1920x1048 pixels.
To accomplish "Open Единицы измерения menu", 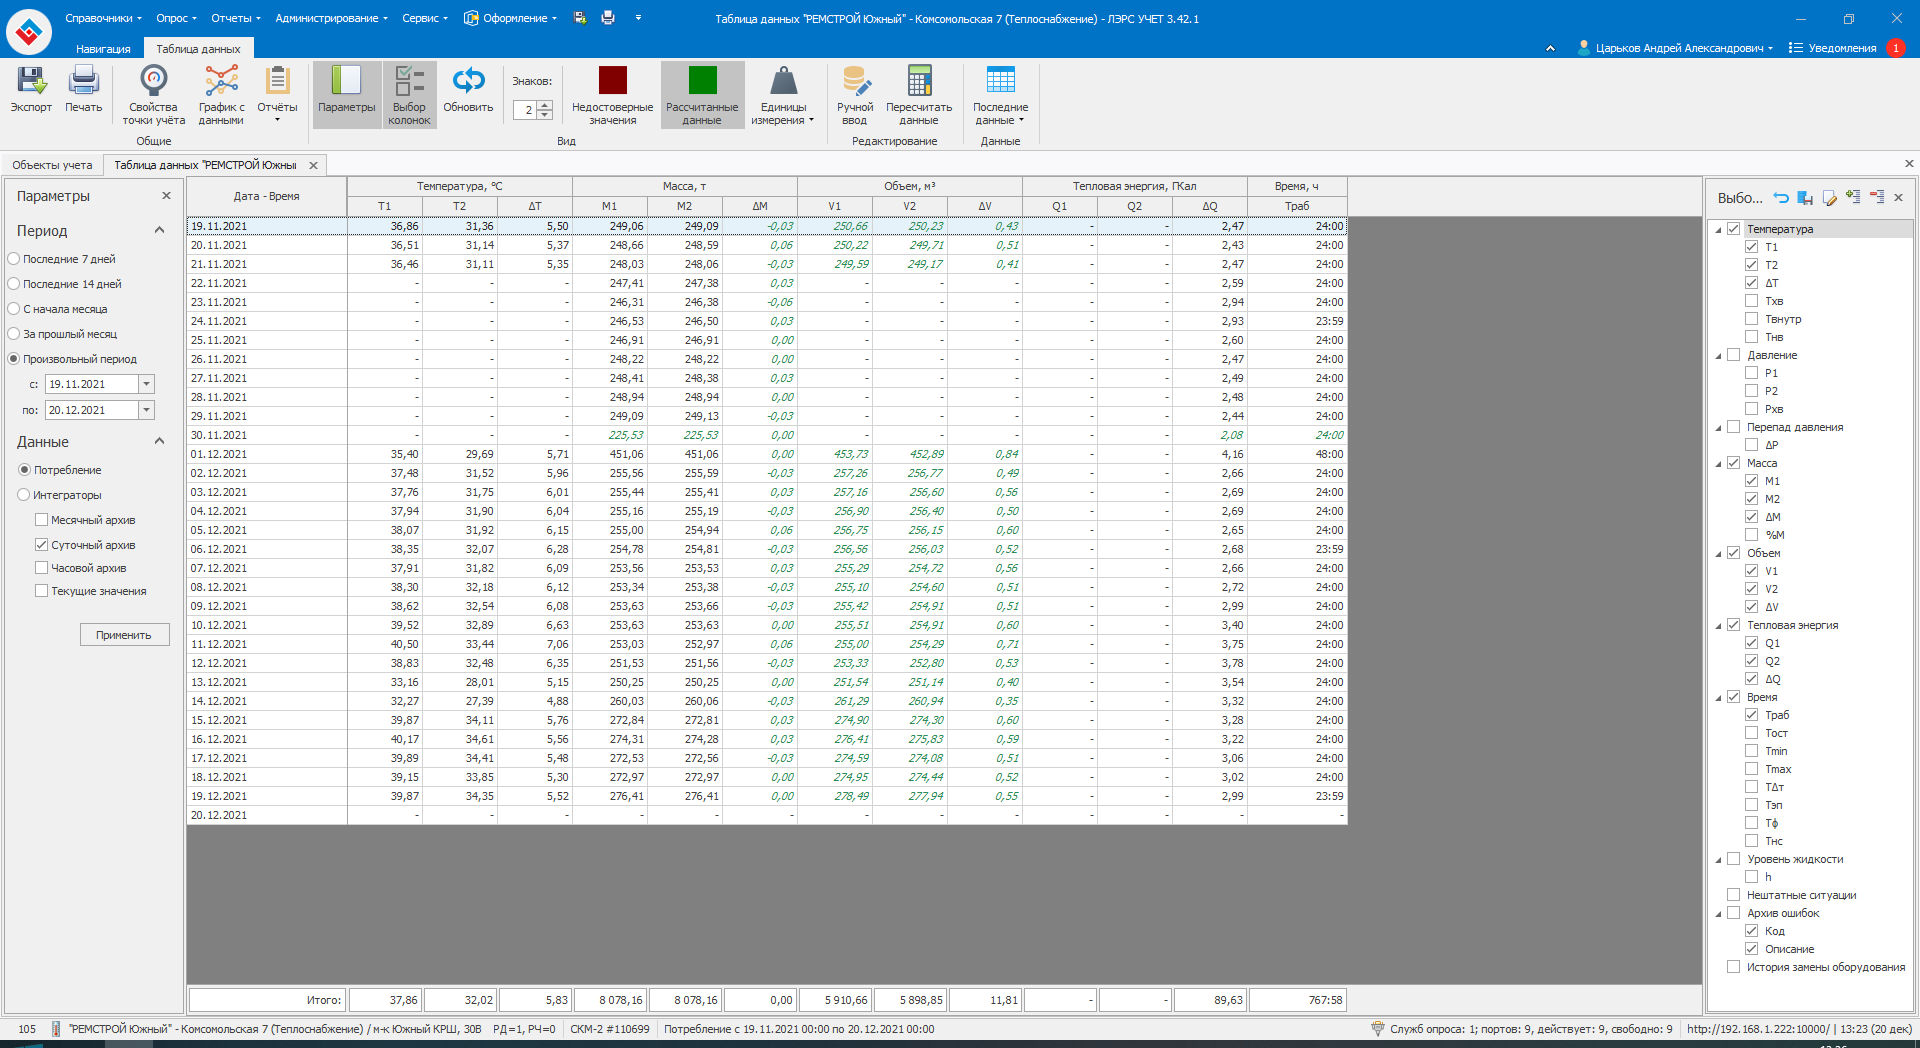I will point(783,95).
